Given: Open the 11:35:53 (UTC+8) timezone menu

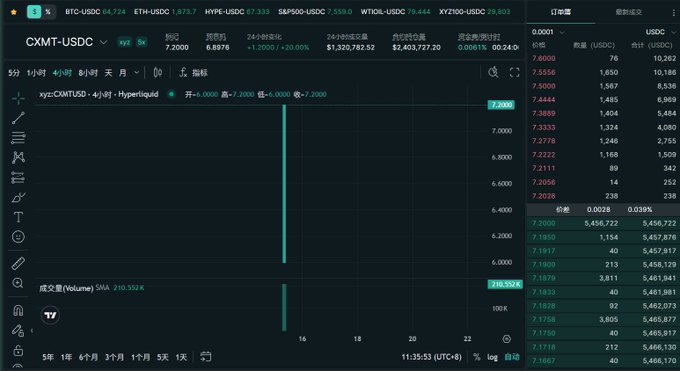Looking at the screenshot, I should click(431, 357).
